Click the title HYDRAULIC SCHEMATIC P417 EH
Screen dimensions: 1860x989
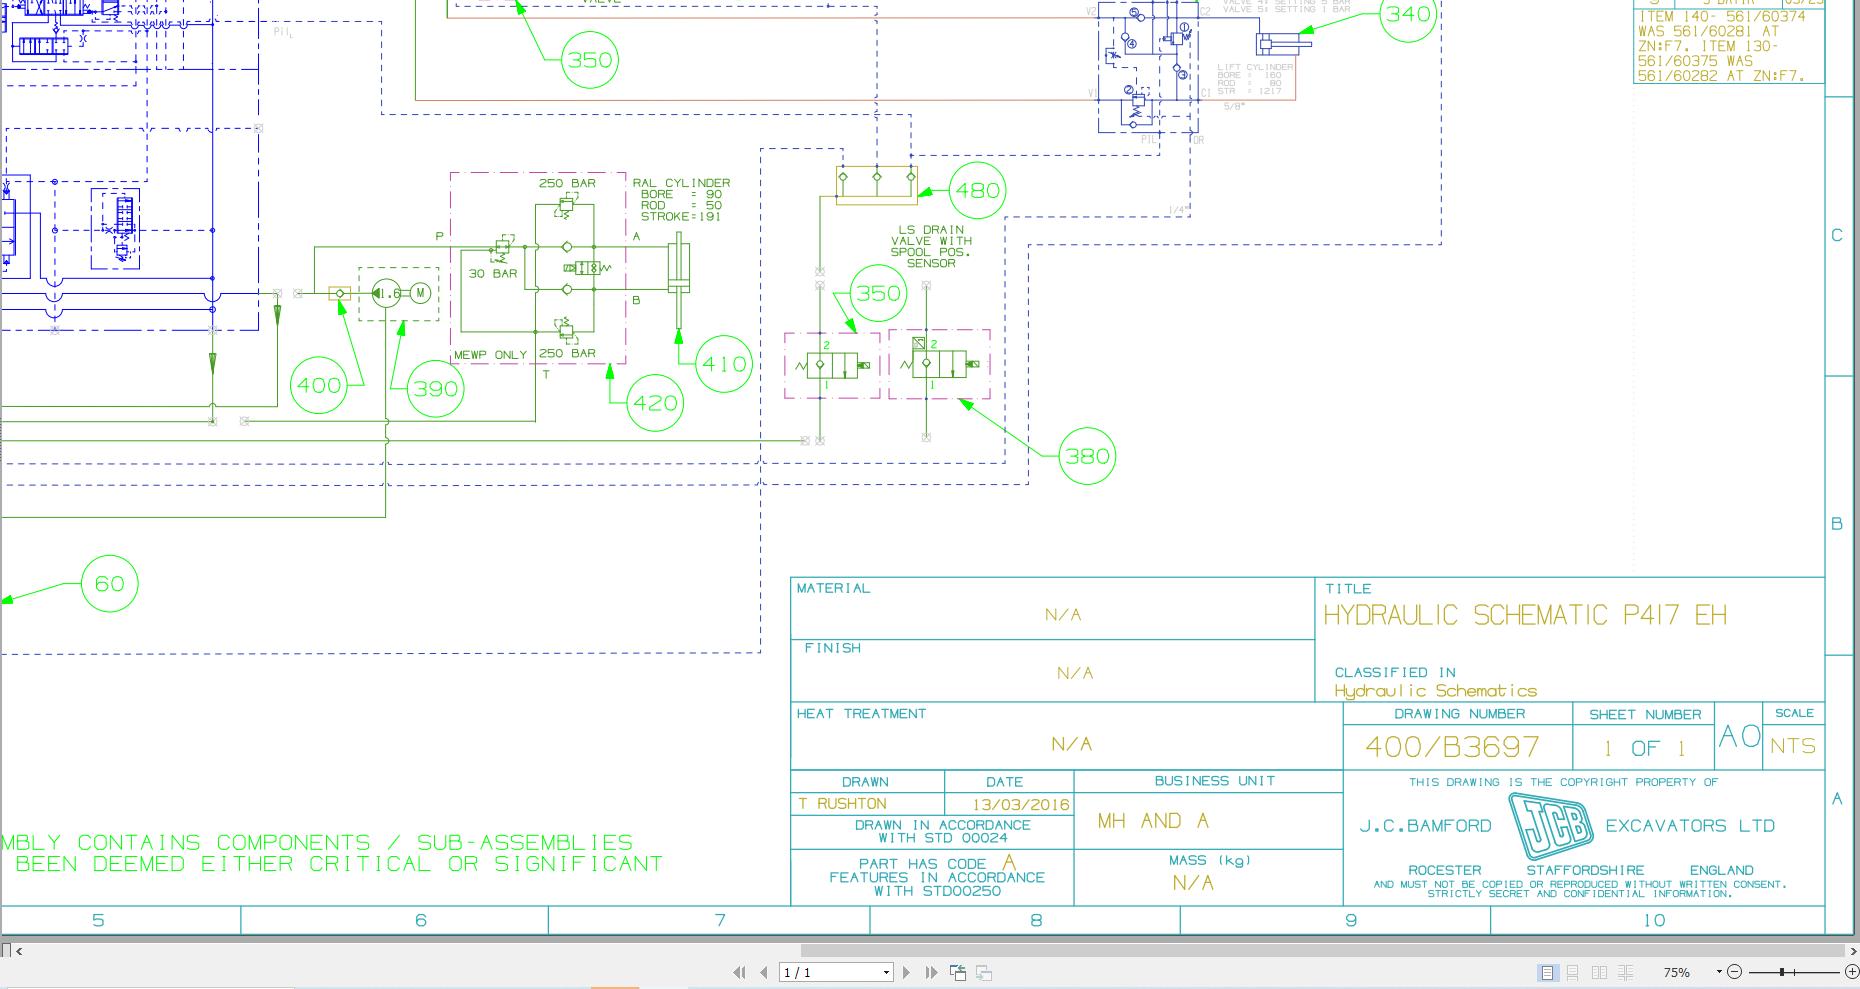pos(1525,615)
